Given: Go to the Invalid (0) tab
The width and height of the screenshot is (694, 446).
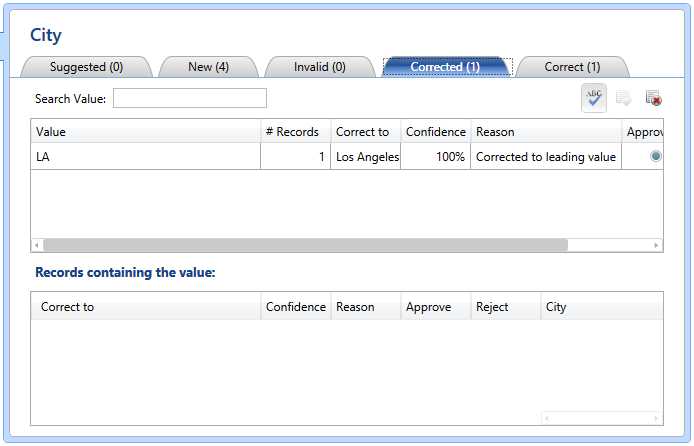Looking at the screenshot, I should pos(319,67).
